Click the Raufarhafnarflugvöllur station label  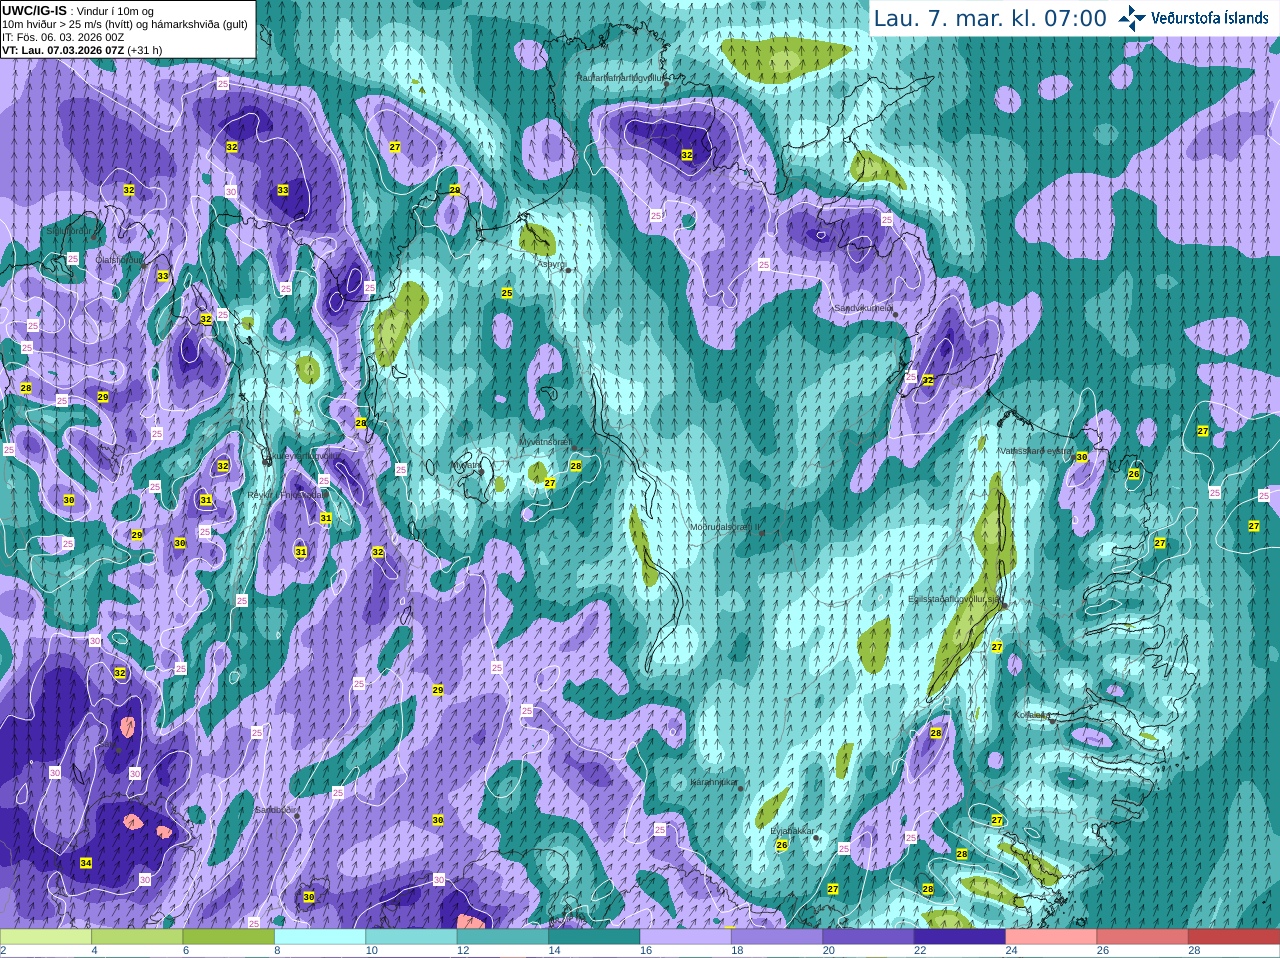pos(620,77)
